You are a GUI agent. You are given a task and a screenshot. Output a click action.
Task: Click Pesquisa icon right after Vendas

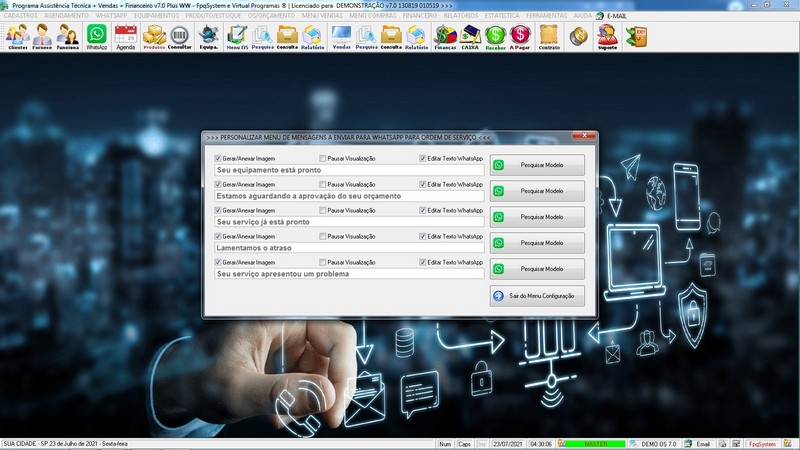[x=366, y=37]
